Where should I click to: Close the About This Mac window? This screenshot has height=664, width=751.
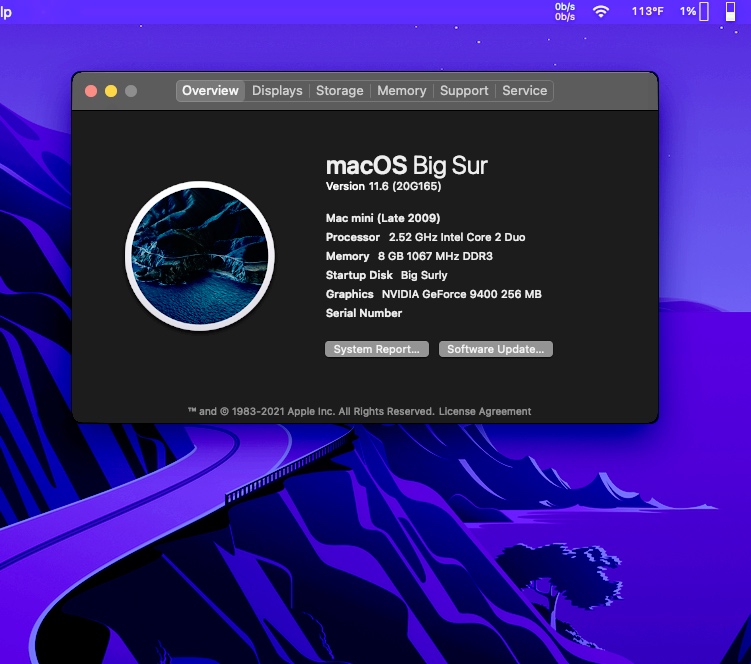(x=91, y=91)
